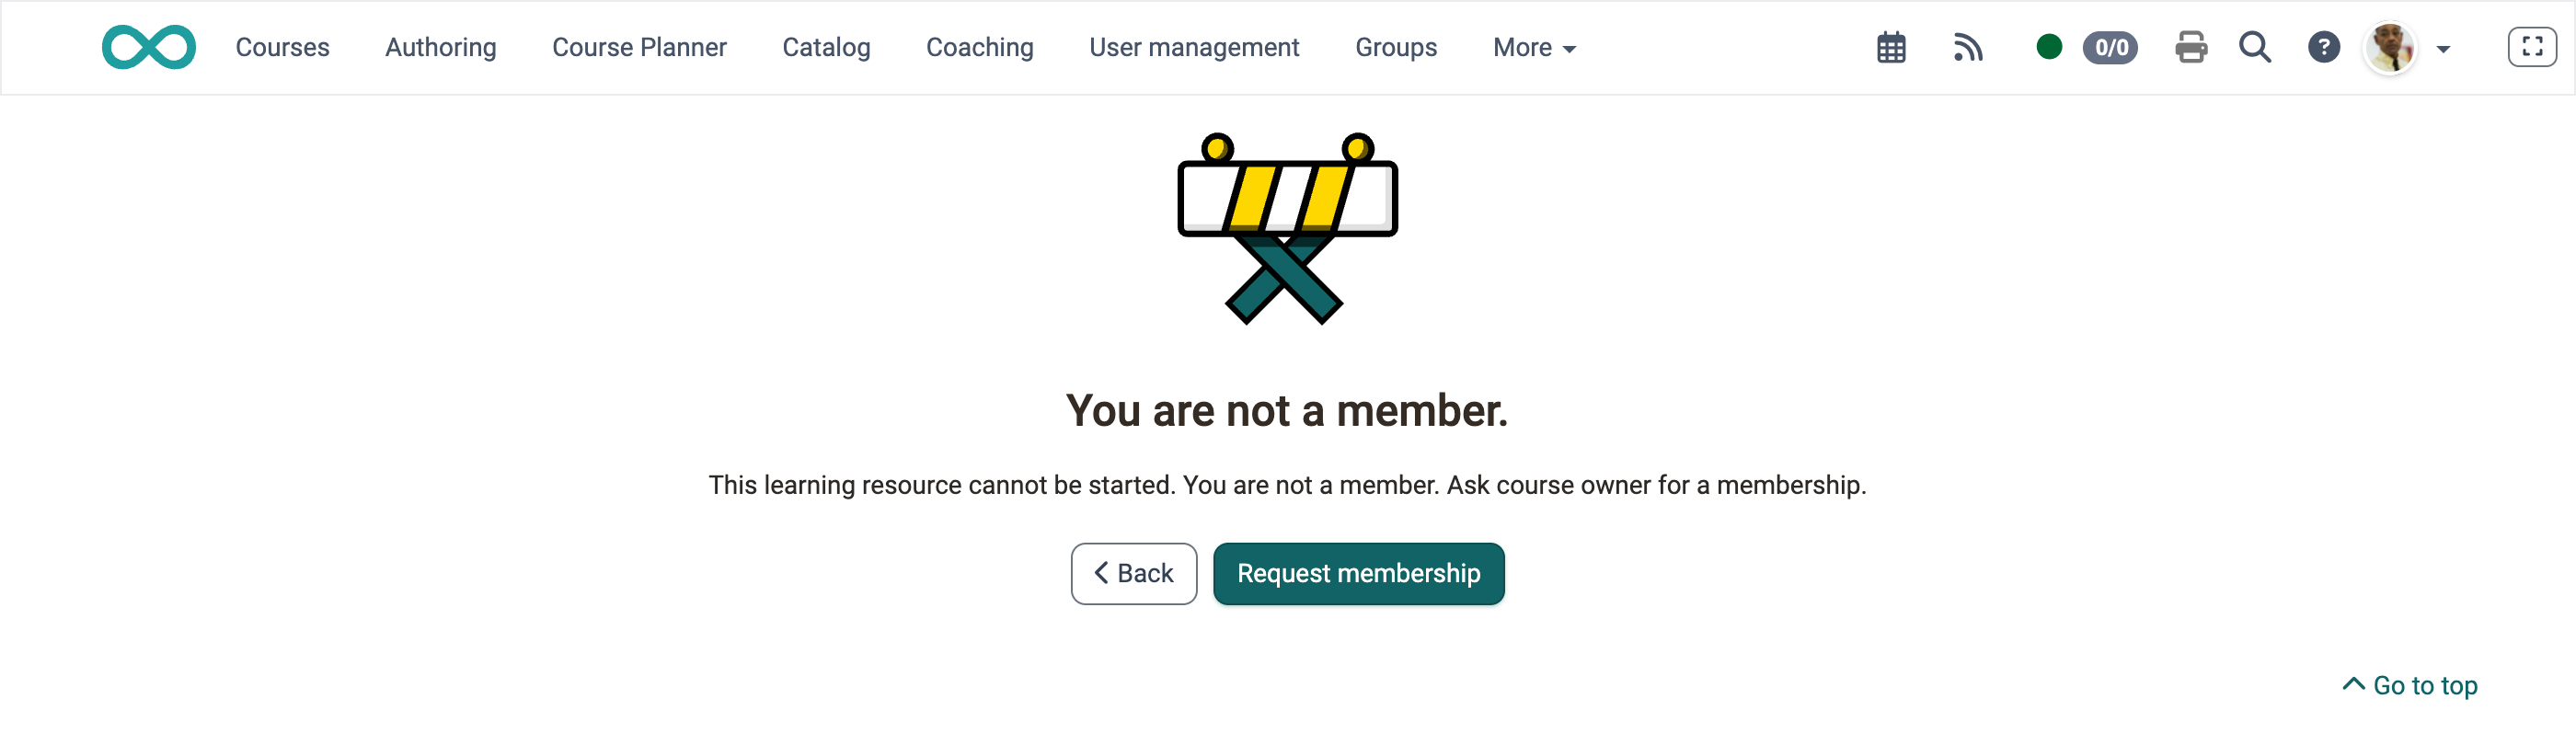The width and height of the screenshot is (2576, 745).
Task: Open the help question mark icon
Action: (2324, 47)
